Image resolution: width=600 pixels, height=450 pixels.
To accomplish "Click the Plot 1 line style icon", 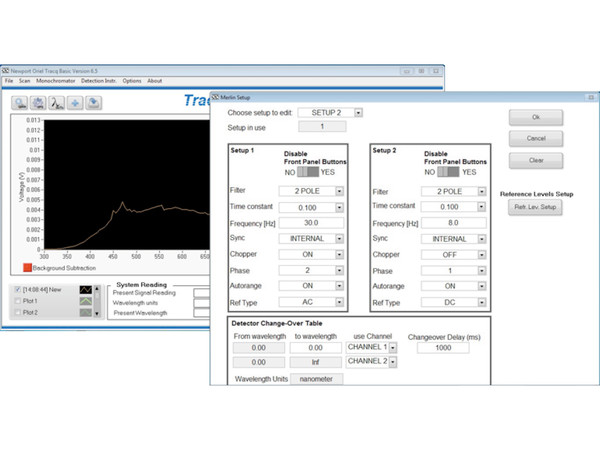I will tap(86, 300).
